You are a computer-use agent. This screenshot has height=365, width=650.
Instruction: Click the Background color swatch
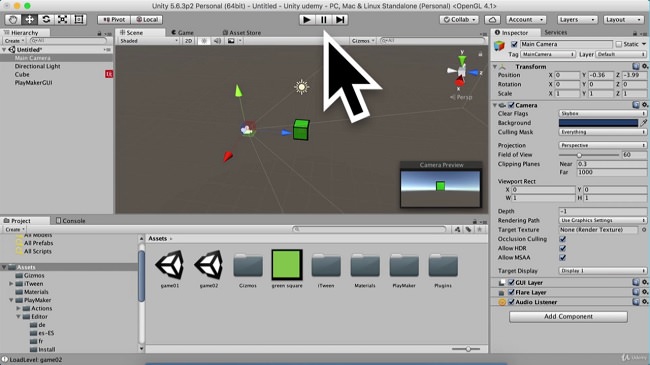(598, 123)
